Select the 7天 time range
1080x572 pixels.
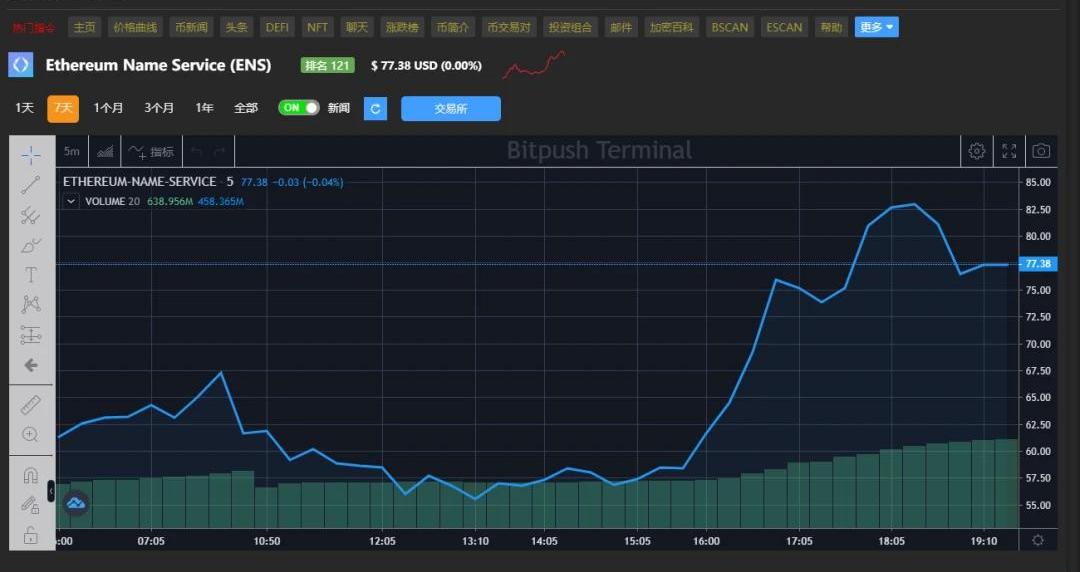pyautogui.click(x=63, y=108)
